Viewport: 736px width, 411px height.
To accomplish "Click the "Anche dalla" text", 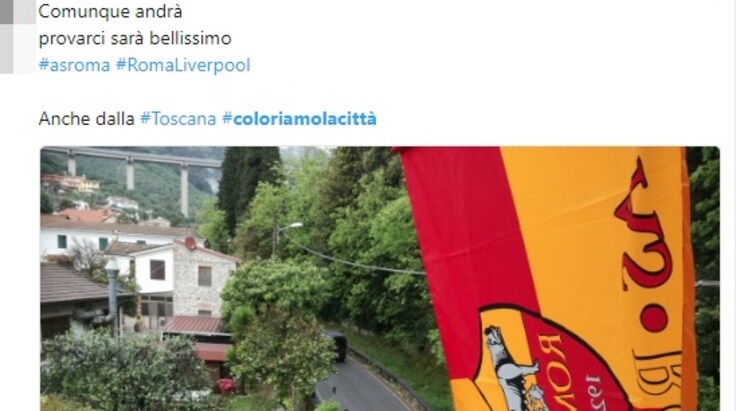I will click(86, 119).
